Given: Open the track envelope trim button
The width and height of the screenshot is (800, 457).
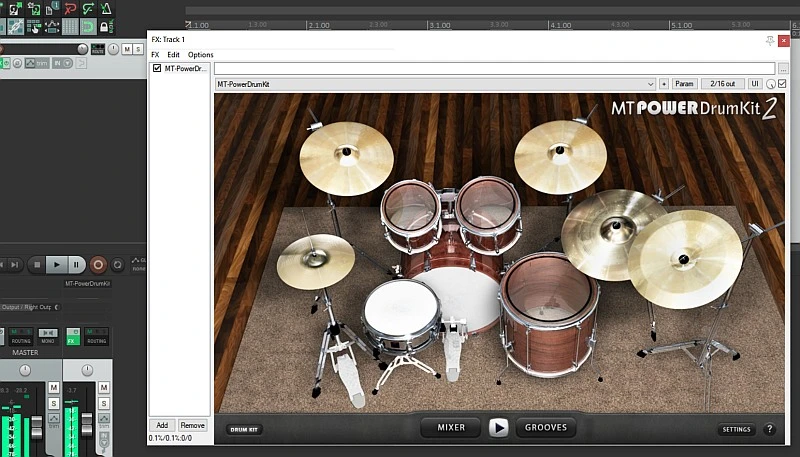Looking at the screenshot, I should click(37, 63).
